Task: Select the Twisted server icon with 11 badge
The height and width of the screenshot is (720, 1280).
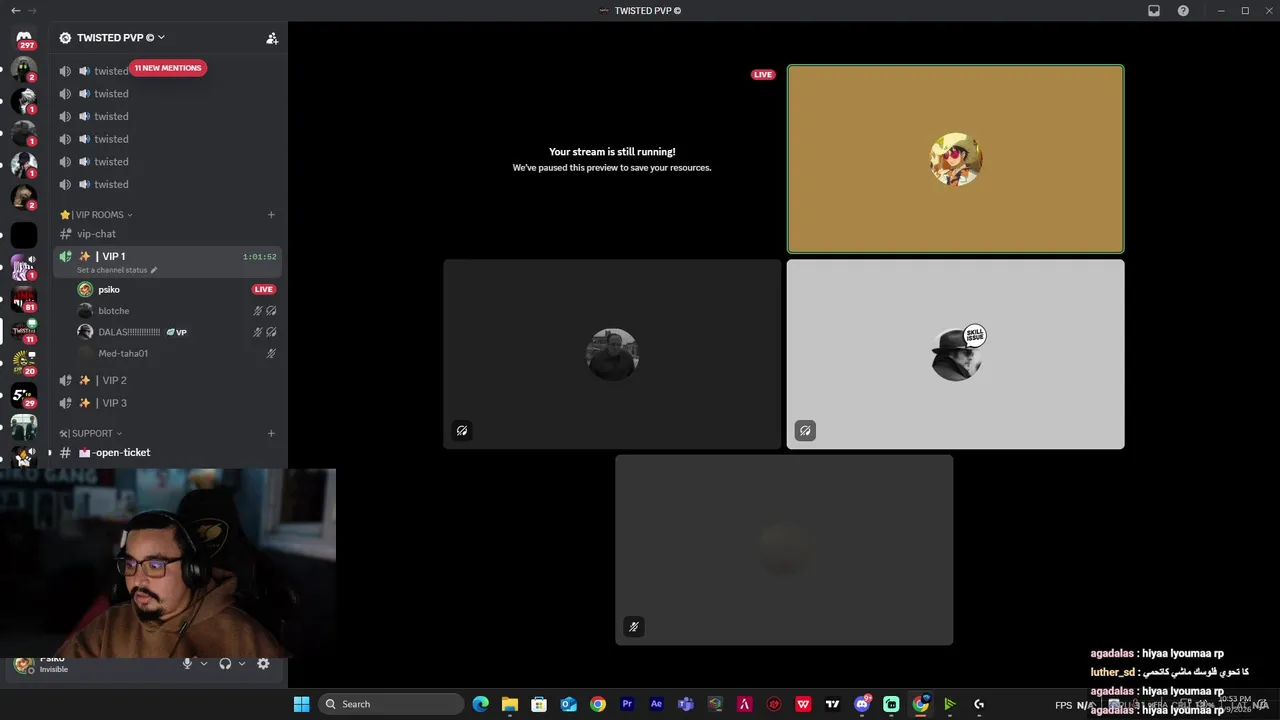Action: (24, 331)
